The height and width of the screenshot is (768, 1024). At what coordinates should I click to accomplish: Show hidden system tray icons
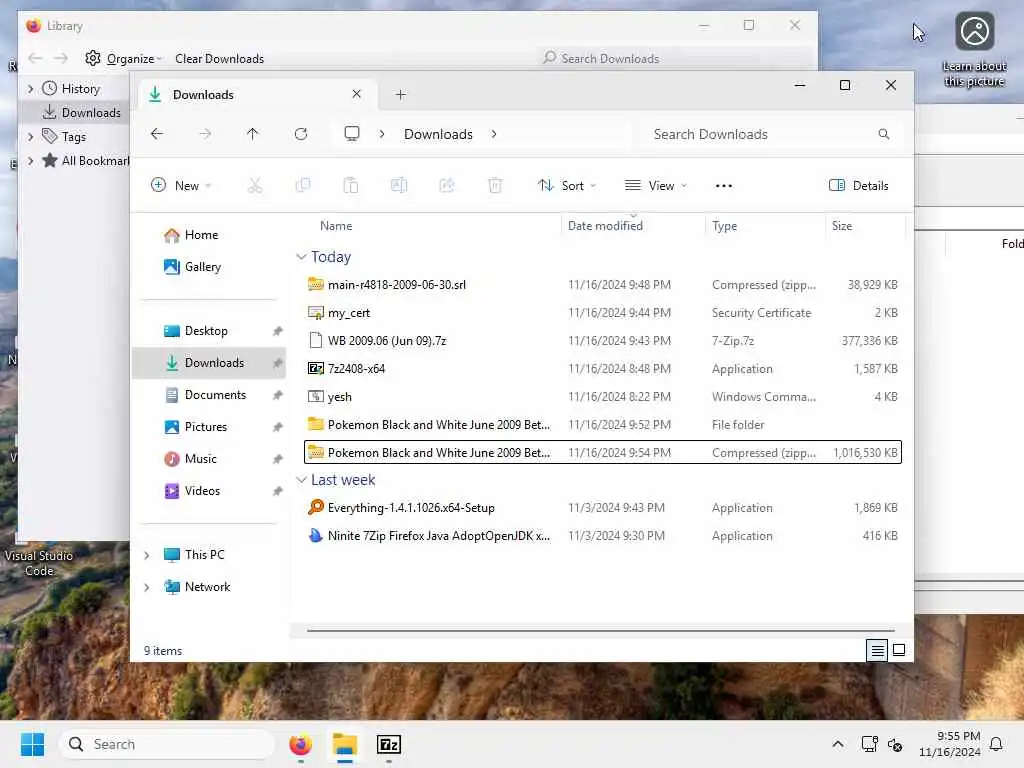pyautogui.click(x=837, y=744)
